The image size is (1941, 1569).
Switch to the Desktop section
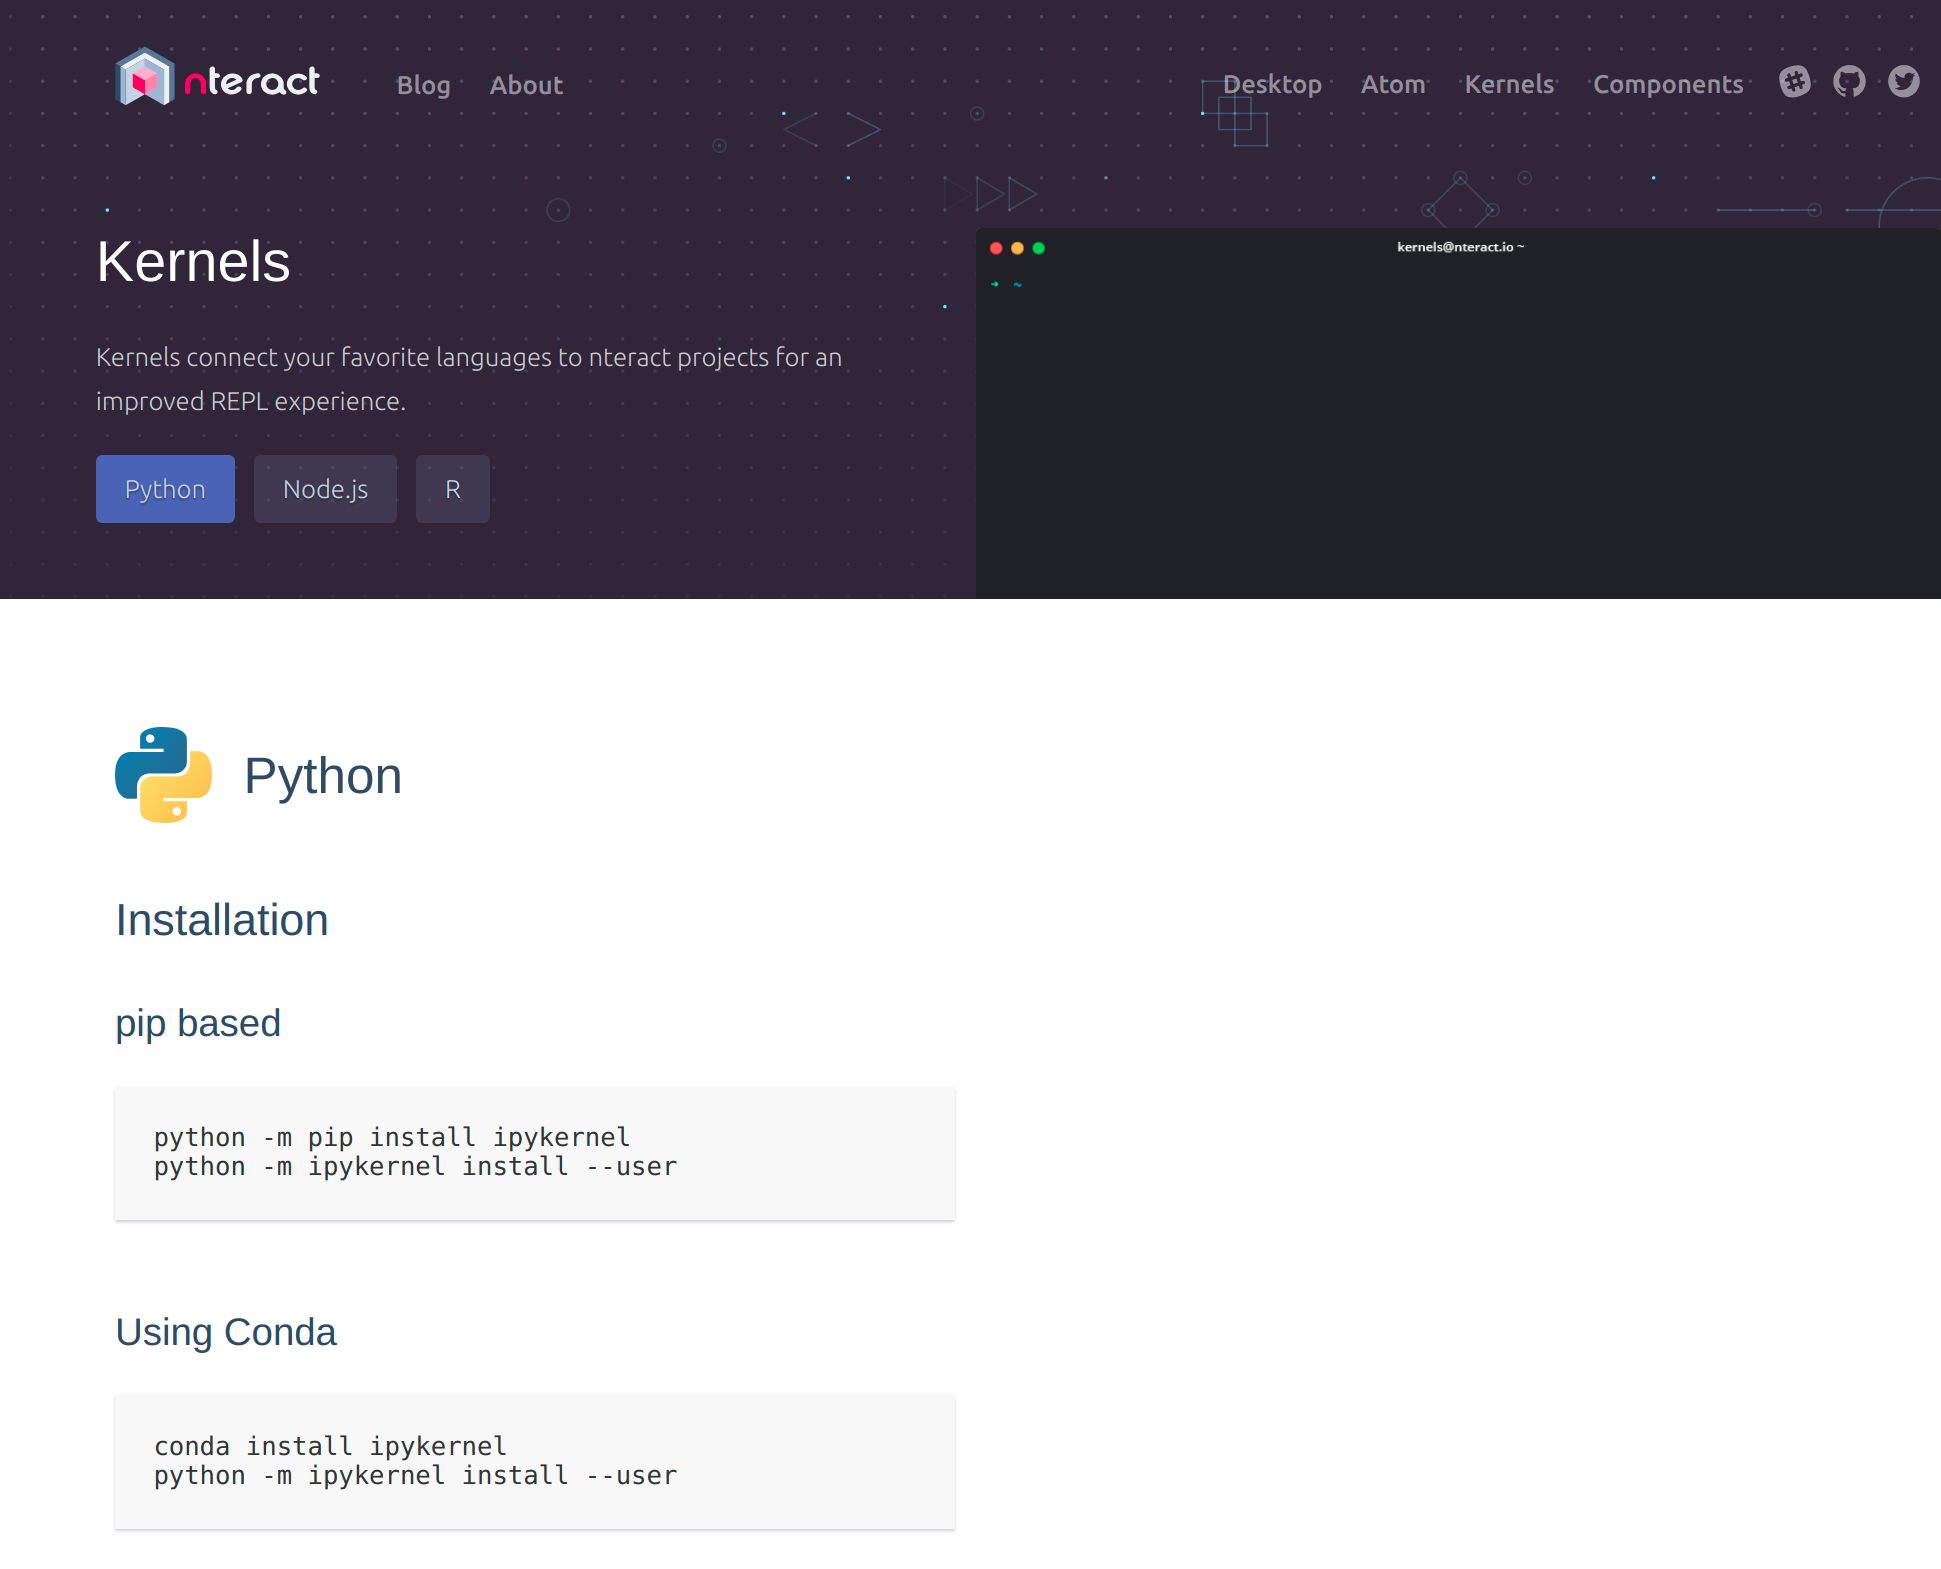[1272, 85]
